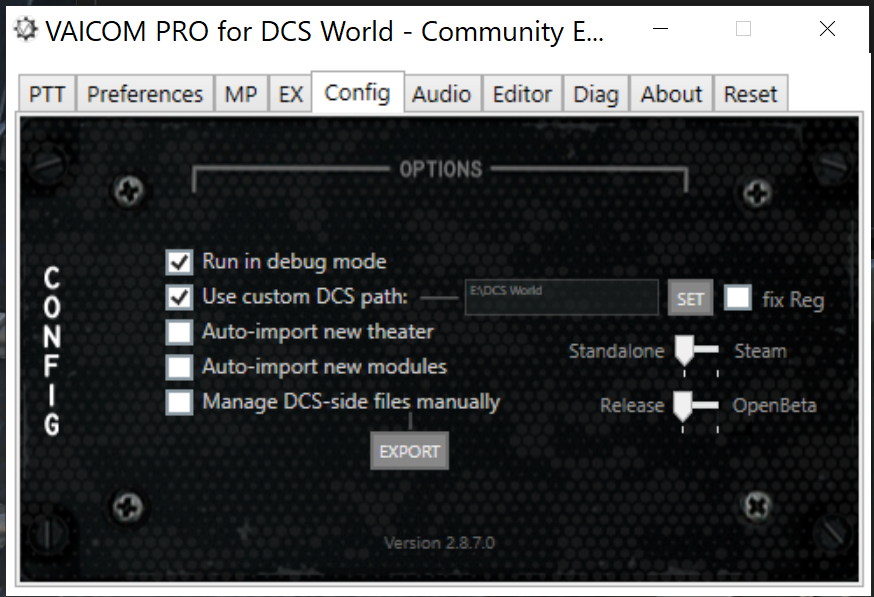Select the EX tab
The image size is (874, 597).
click(x=290, y=94)
